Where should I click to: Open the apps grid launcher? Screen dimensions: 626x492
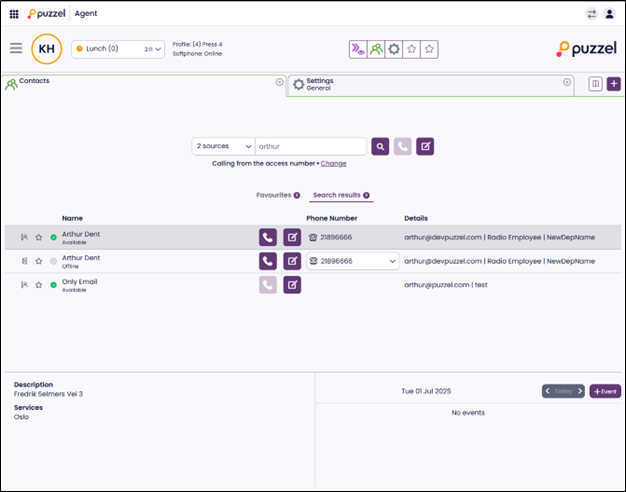(x=14, y=14)
